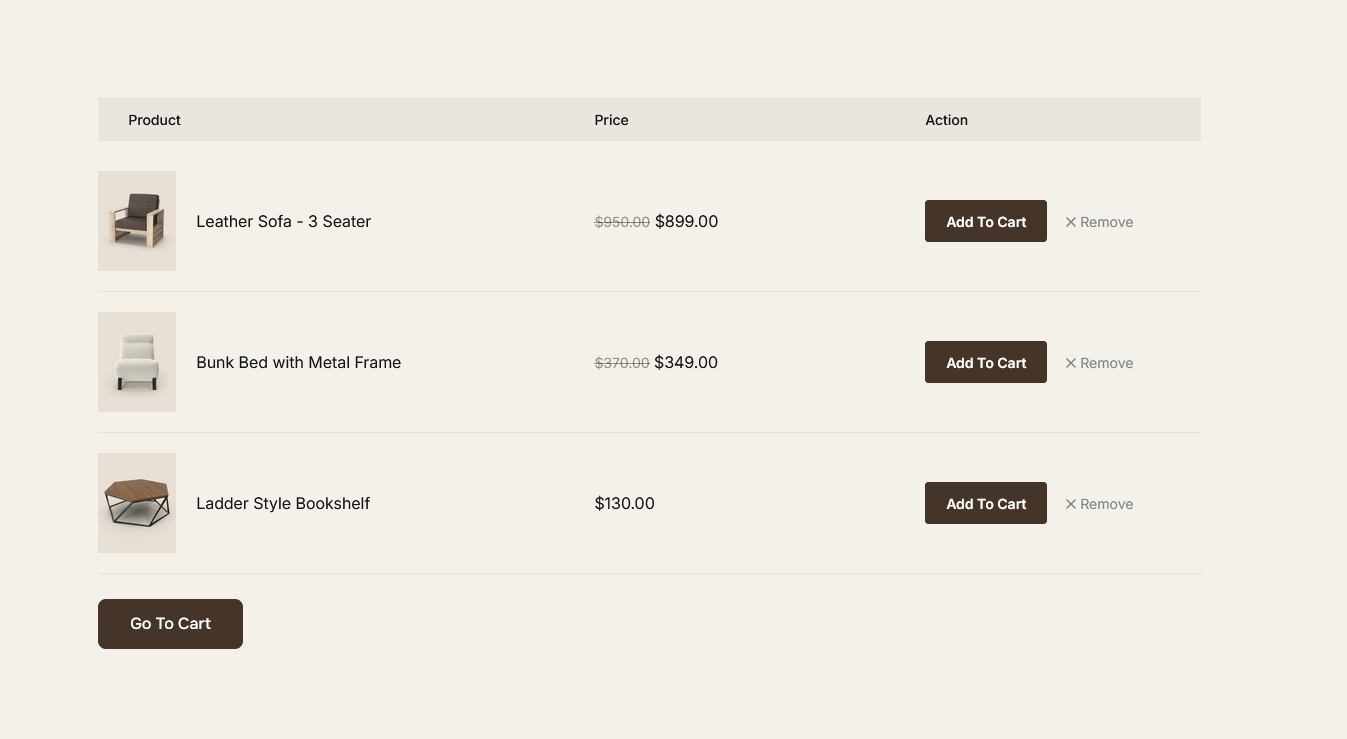Click the $899.00 sale price
This screenshot has width=1347, height=739.
click(x=686, y=221)
